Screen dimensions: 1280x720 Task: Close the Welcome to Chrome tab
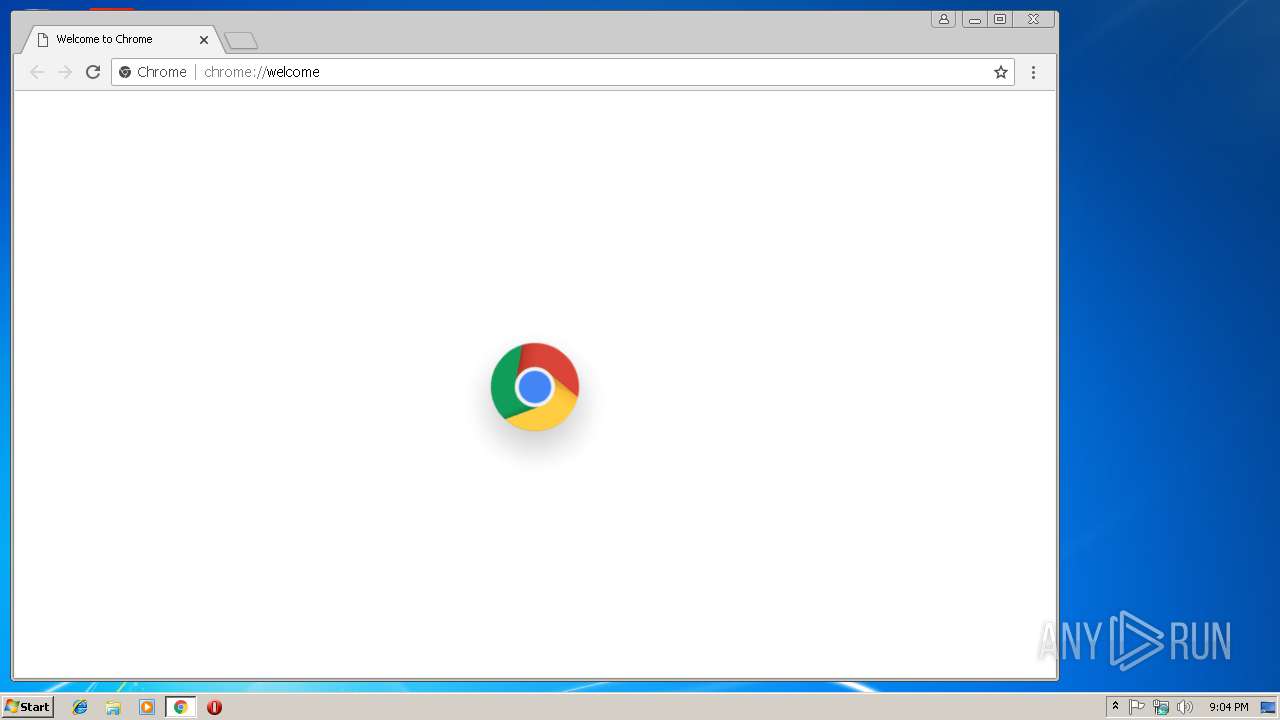(204, 40)
